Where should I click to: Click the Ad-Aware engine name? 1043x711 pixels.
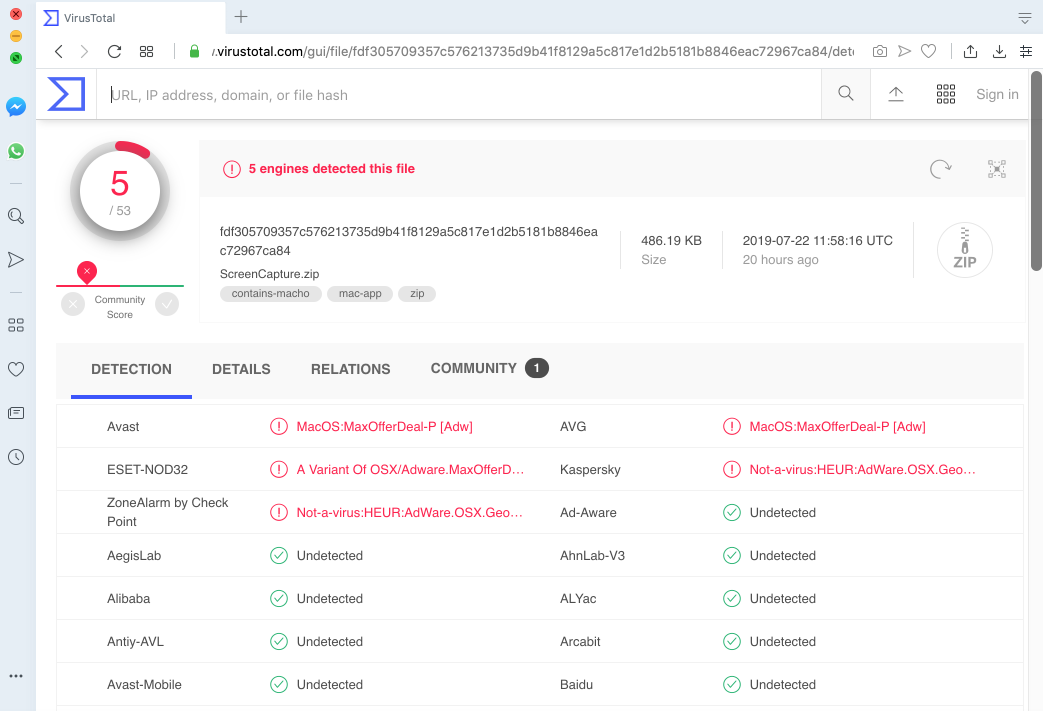(x=588, y=513)
